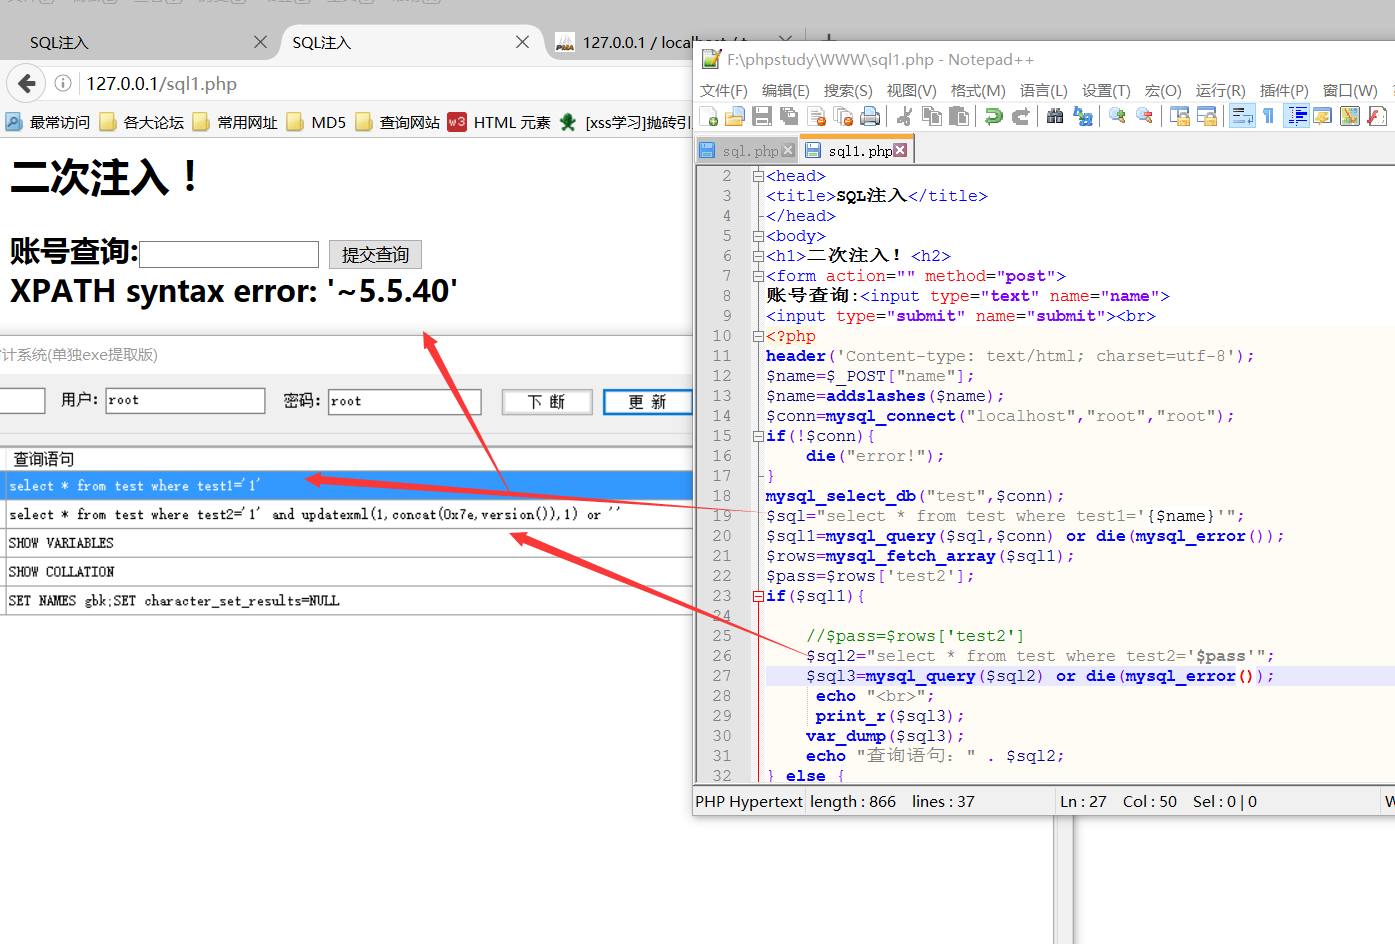The image size is (1395, 944).
Task: Click the 账号查询 text input field
Action: pos(229,254)
